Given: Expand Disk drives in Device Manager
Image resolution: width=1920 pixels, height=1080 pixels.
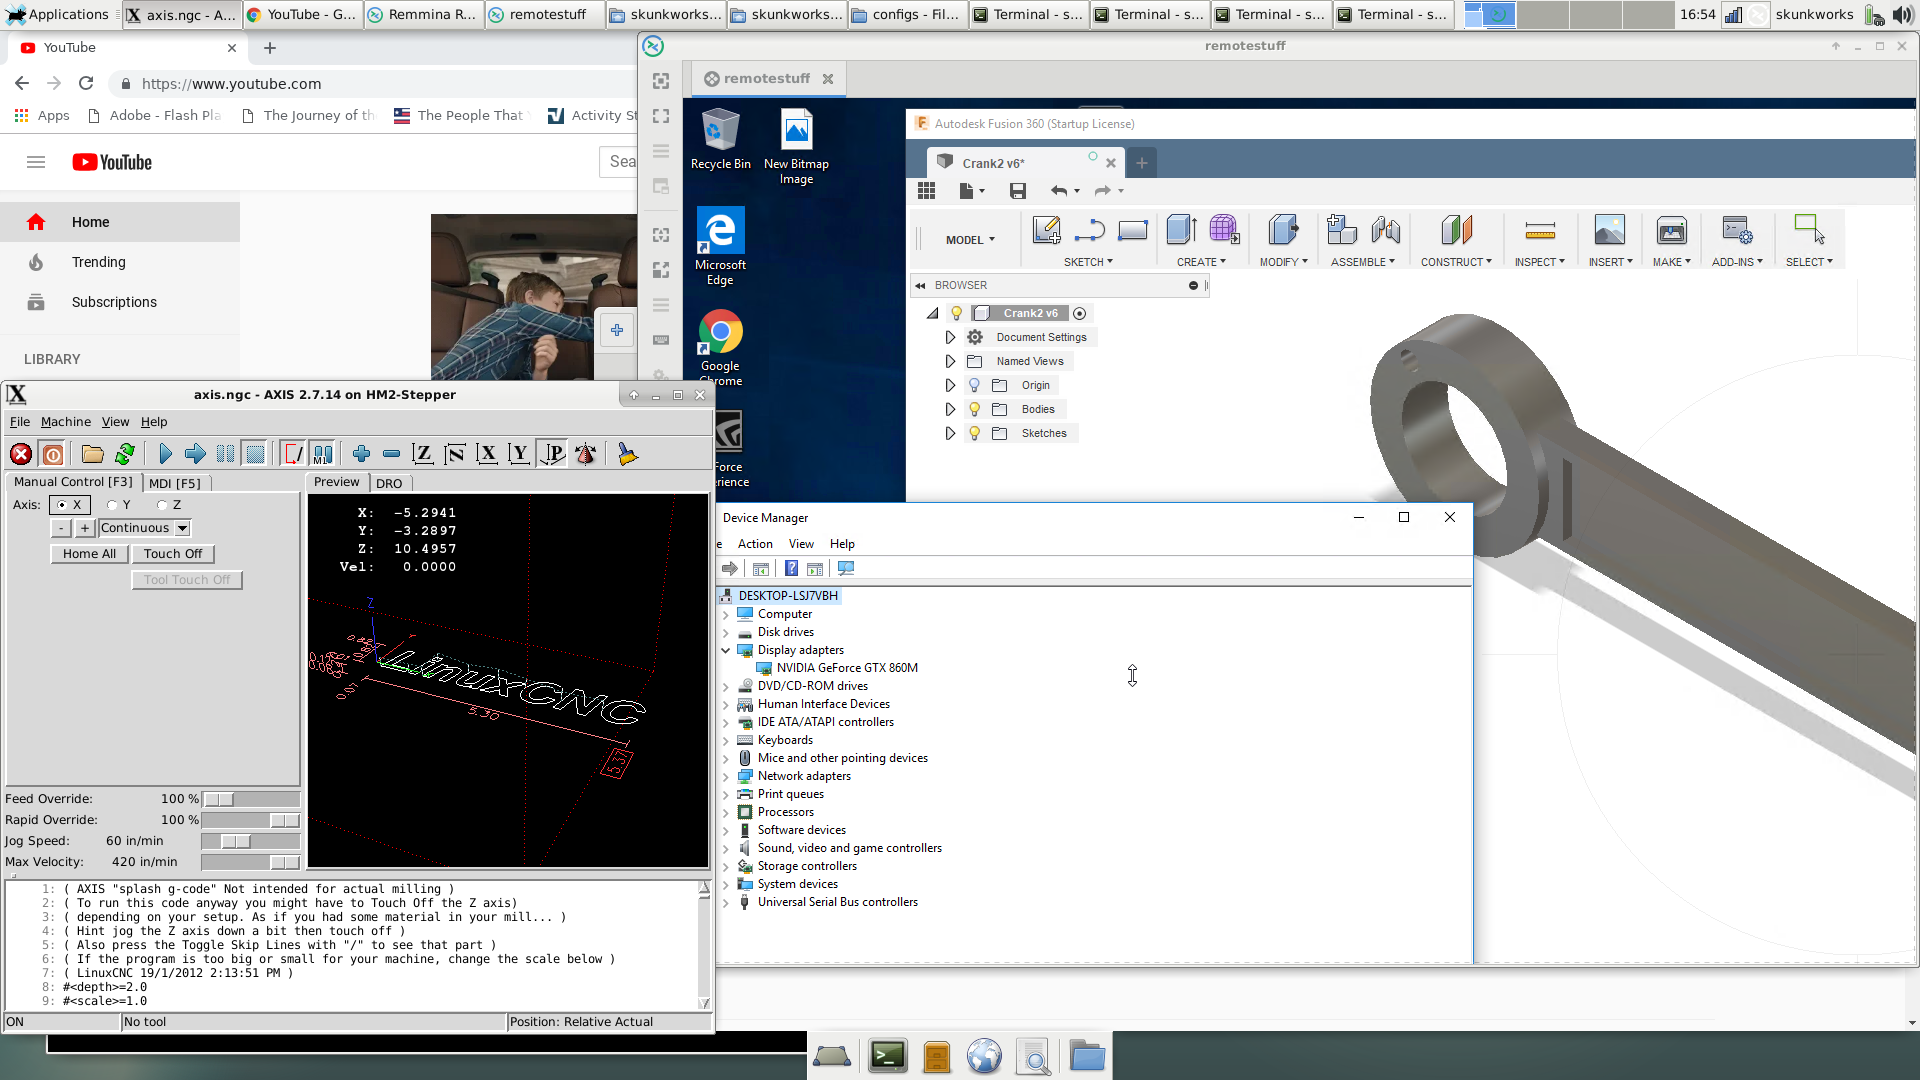Looking at the screenshot, I should tap(726, 632).
